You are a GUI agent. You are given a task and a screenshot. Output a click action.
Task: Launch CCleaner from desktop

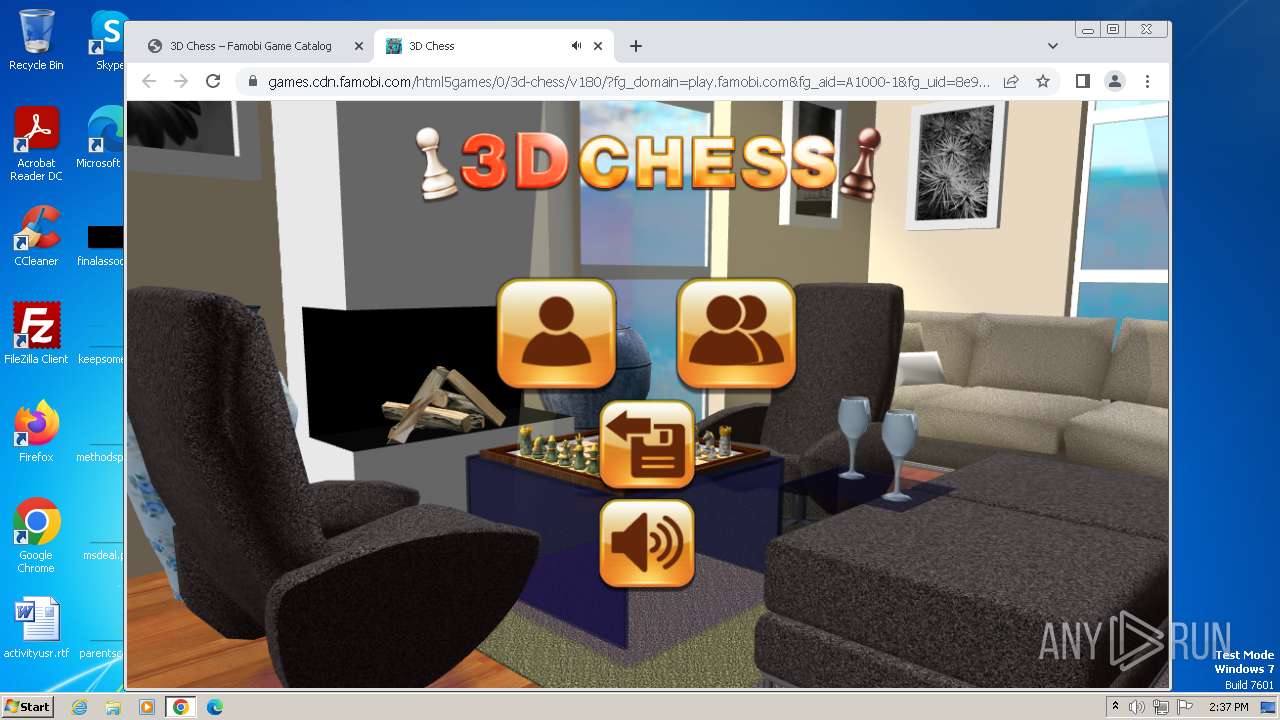coord(36,236)
